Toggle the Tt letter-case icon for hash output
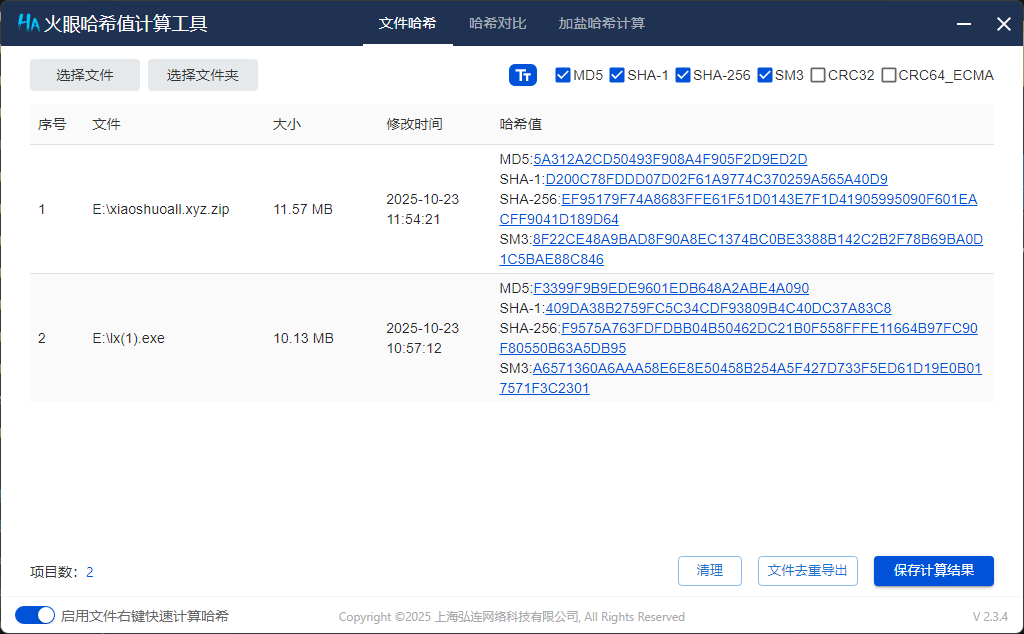This screenshot has width=1024, height=634. 523,75
